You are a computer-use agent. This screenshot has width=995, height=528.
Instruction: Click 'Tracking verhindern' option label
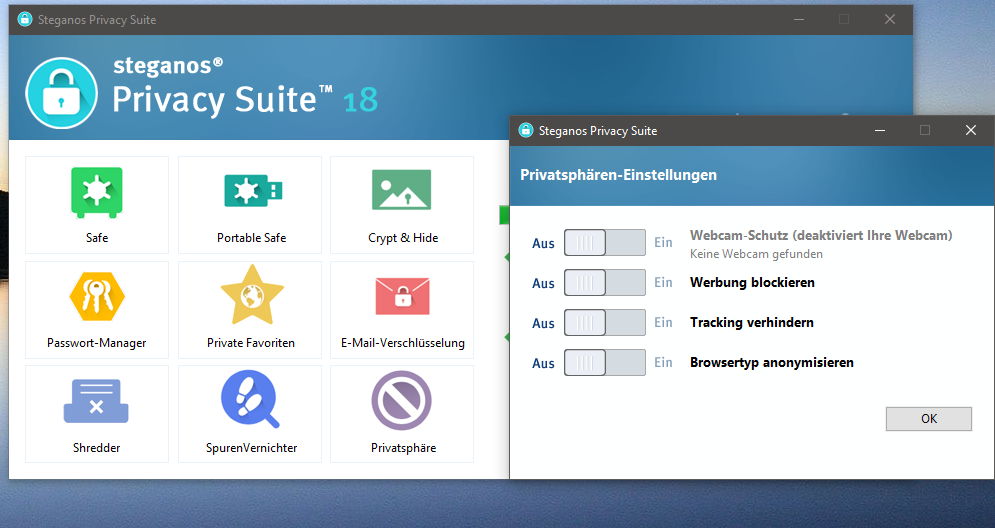[751, 322]
